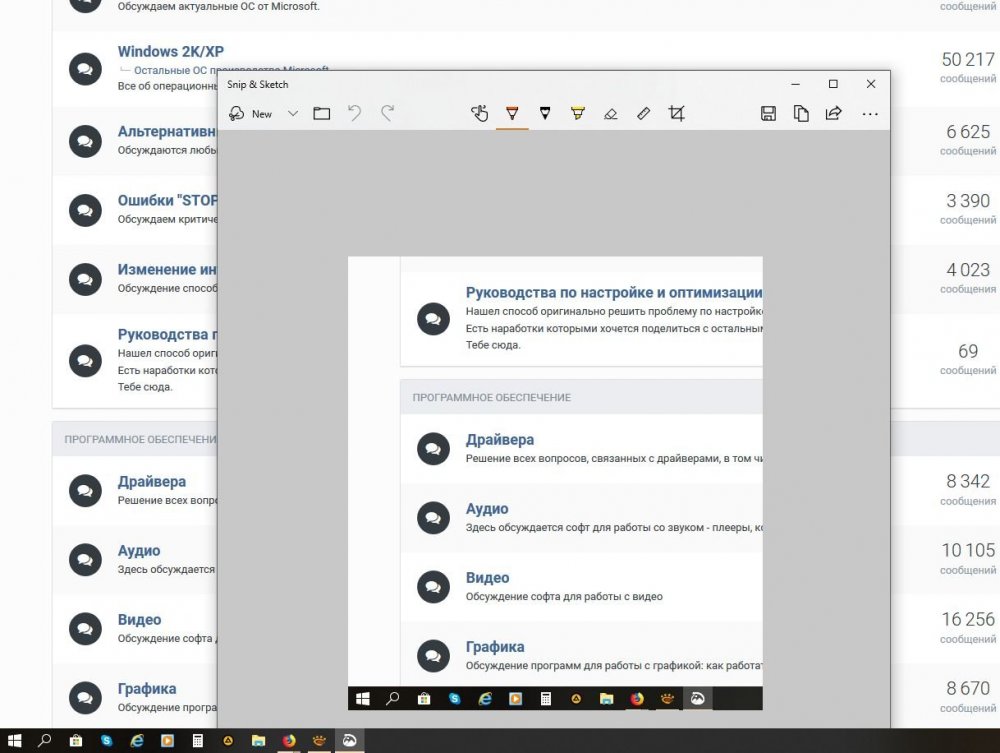Open the See more ellipsis menu
This screenshot has height=753, width=1000.
tap(870, 114)
